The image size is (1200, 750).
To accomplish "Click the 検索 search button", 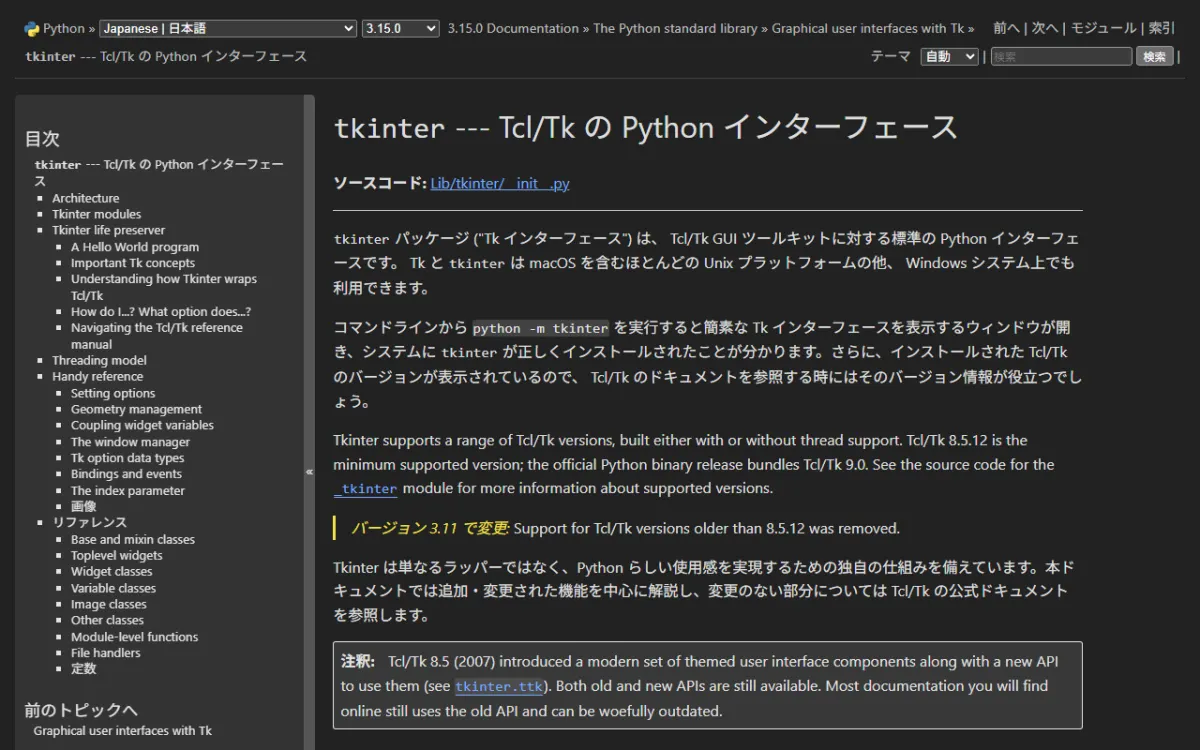I will pos(1154,56).
